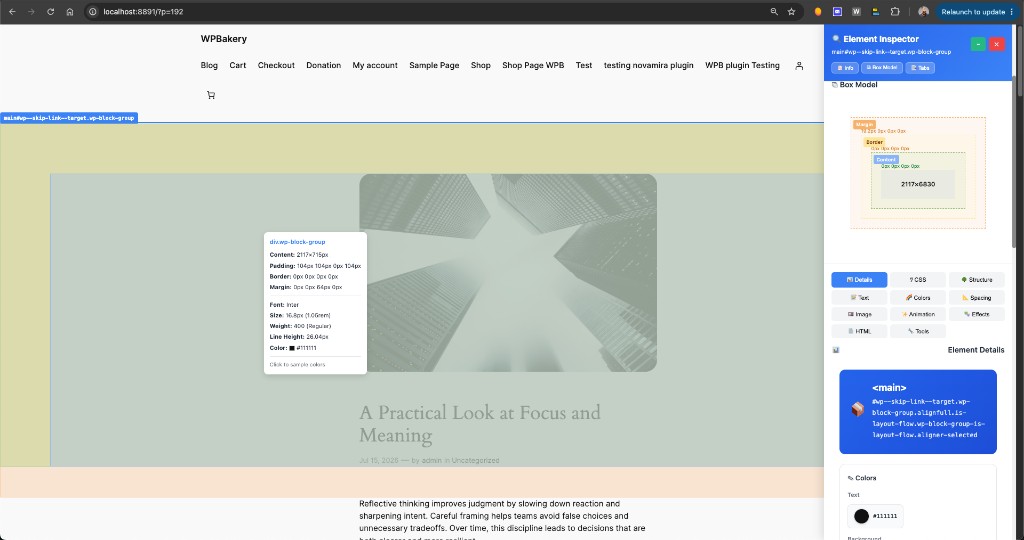Click the Element Inspector magnifier logo

836,39
